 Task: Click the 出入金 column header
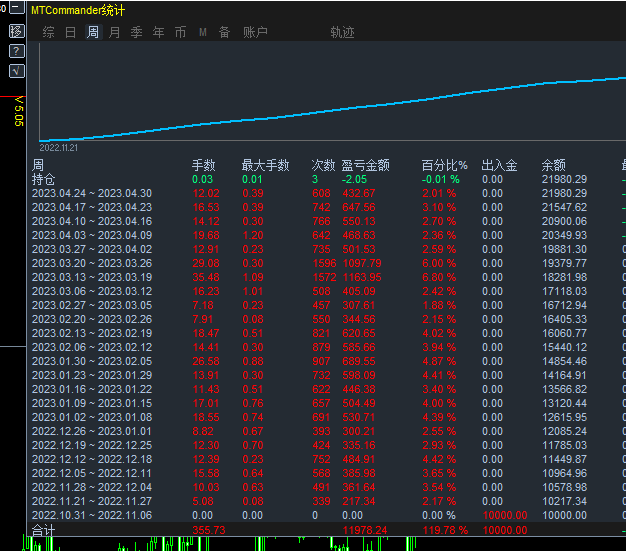pos(499,165)
